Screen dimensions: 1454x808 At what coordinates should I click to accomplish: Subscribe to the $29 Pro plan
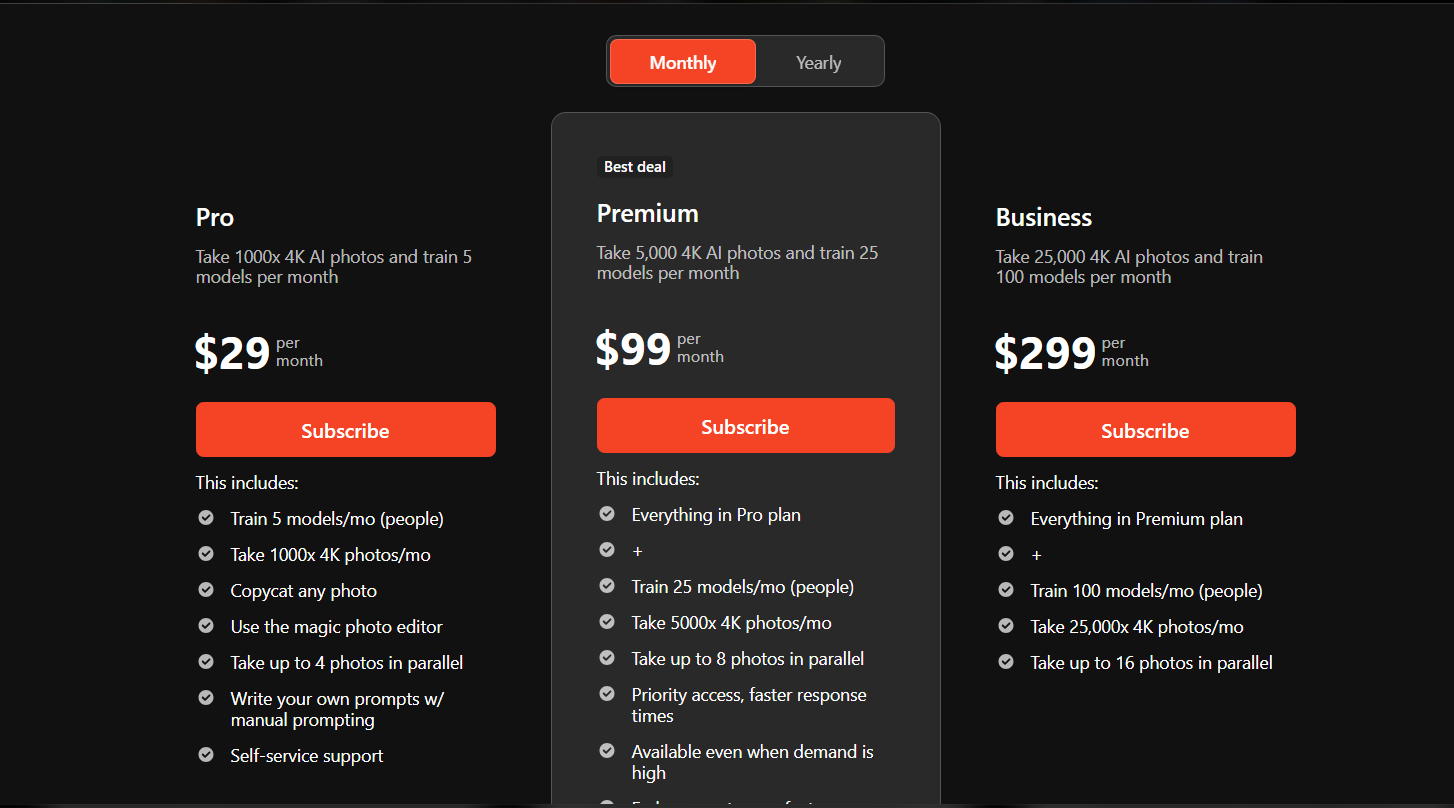[x=346, y=430]
